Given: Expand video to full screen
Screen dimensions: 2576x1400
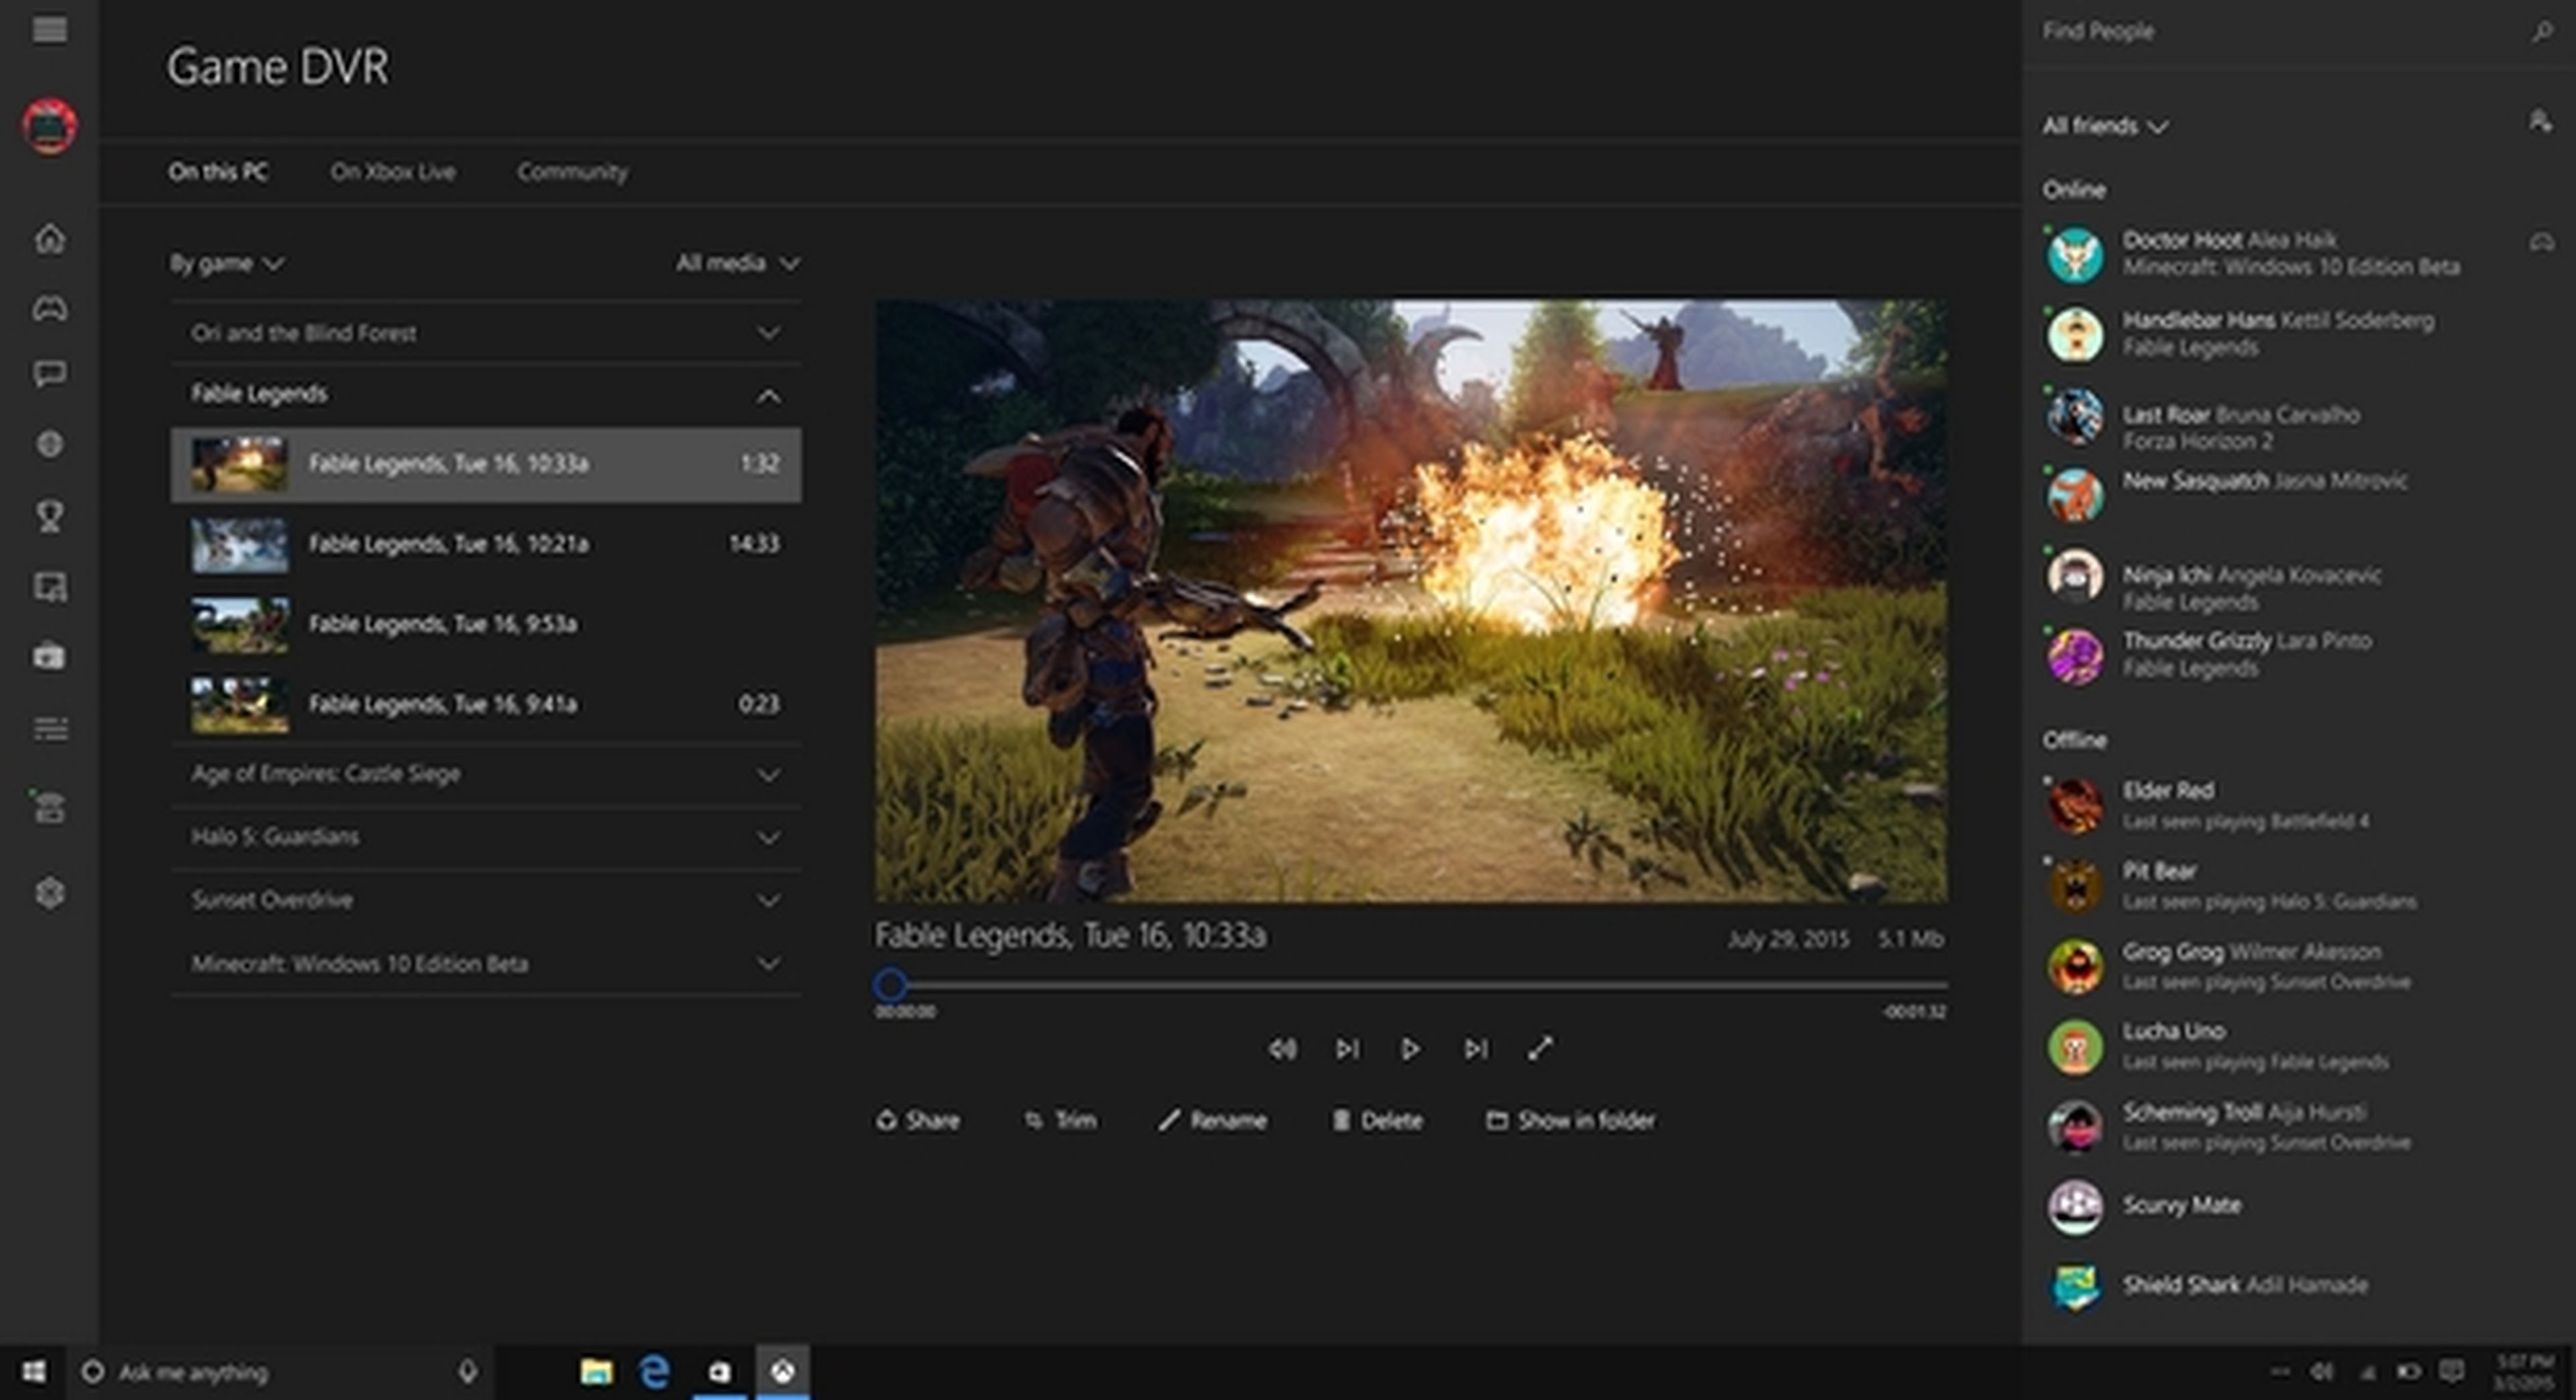Looking at the screenshot, I should [x=1540, y=1049].
